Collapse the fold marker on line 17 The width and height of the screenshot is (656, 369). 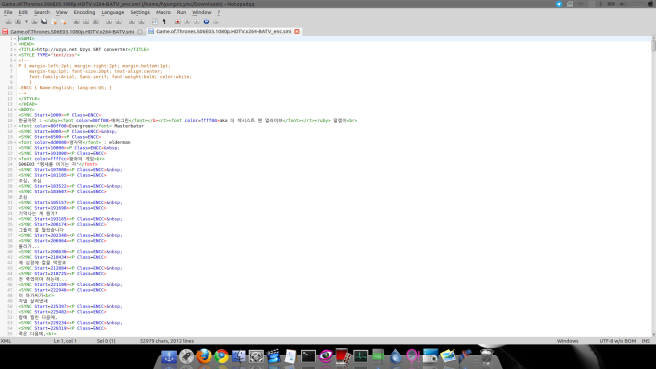[x=15, y=126]
